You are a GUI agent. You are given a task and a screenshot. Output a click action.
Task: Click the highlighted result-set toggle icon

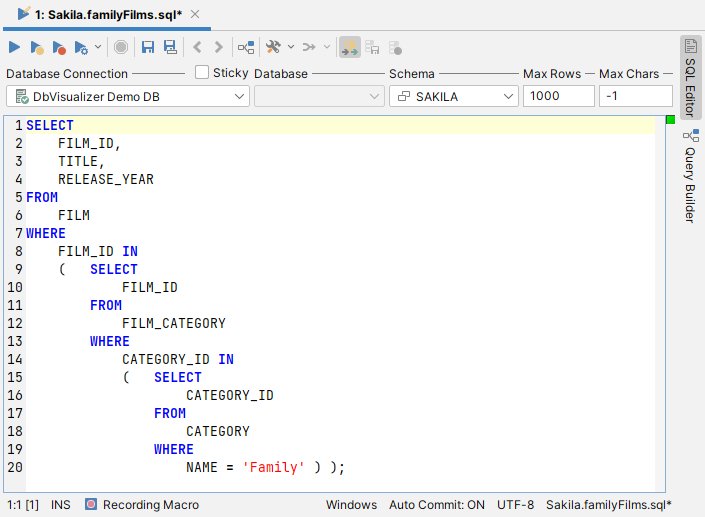[349, 47]
